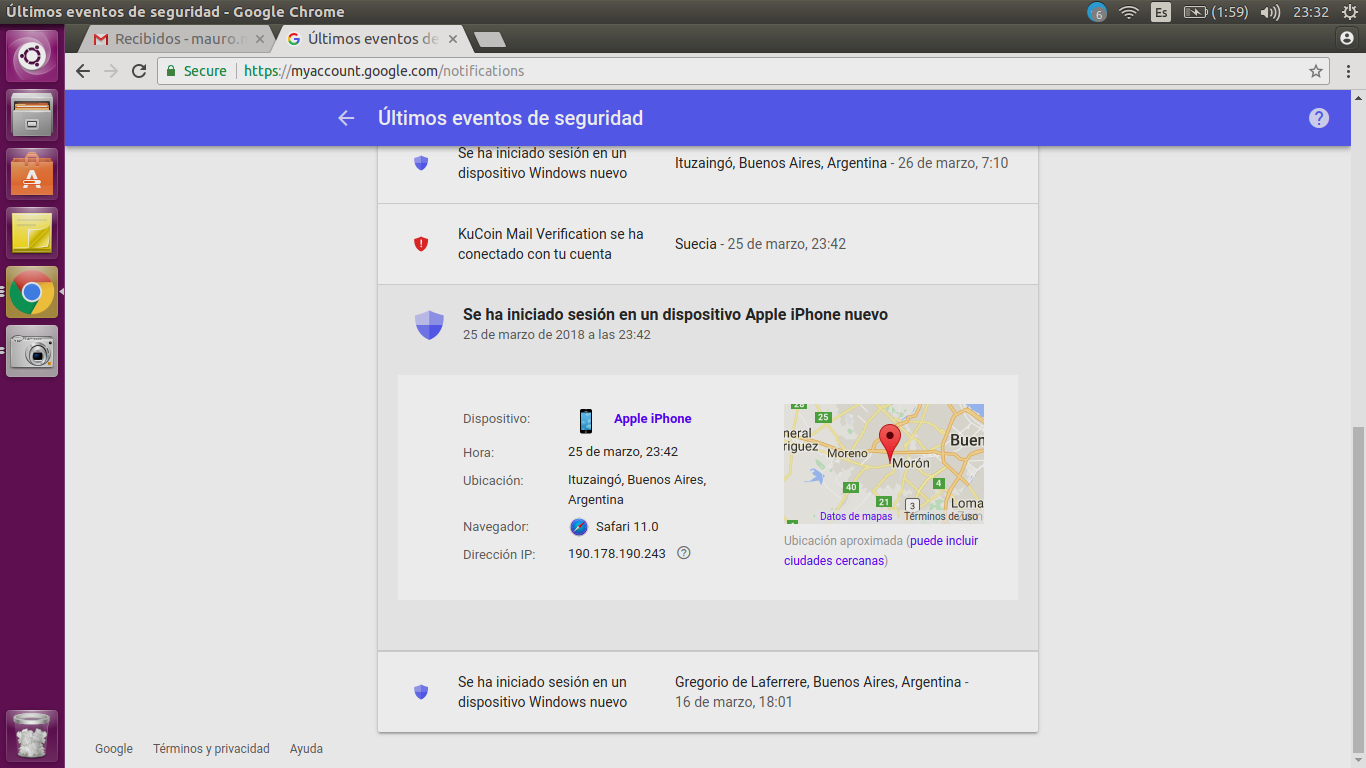Open Screenshot camera app in launcher
This screenshot has height=768, width=1366.
tap(32, 351)
